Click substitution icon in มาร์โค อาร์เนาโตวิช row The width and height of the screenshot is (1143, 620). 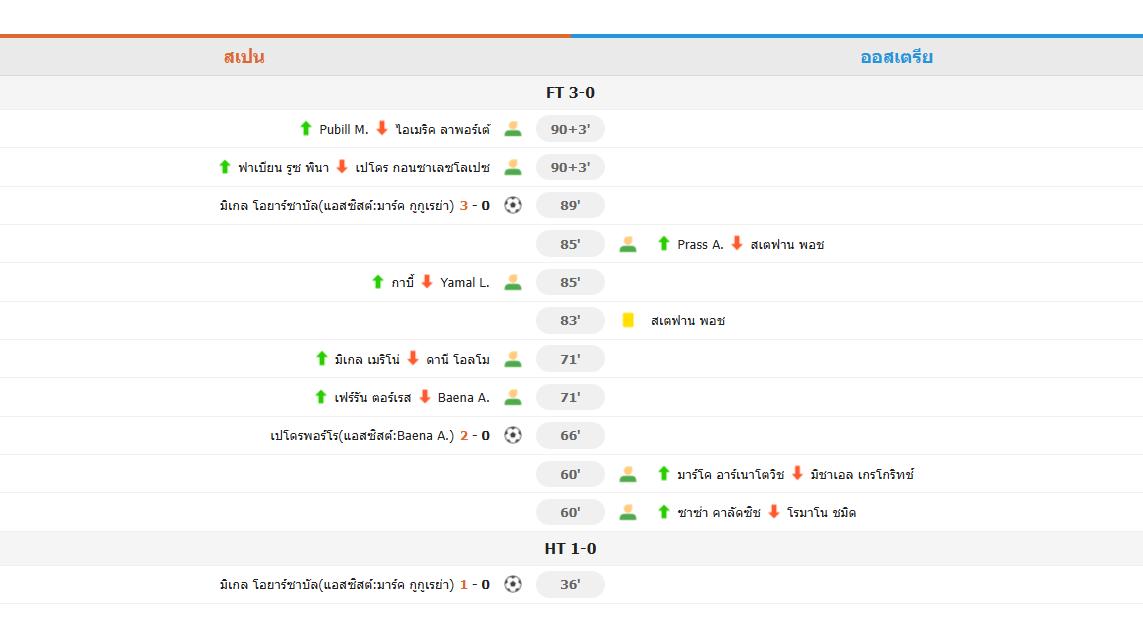tap(628, 474)
